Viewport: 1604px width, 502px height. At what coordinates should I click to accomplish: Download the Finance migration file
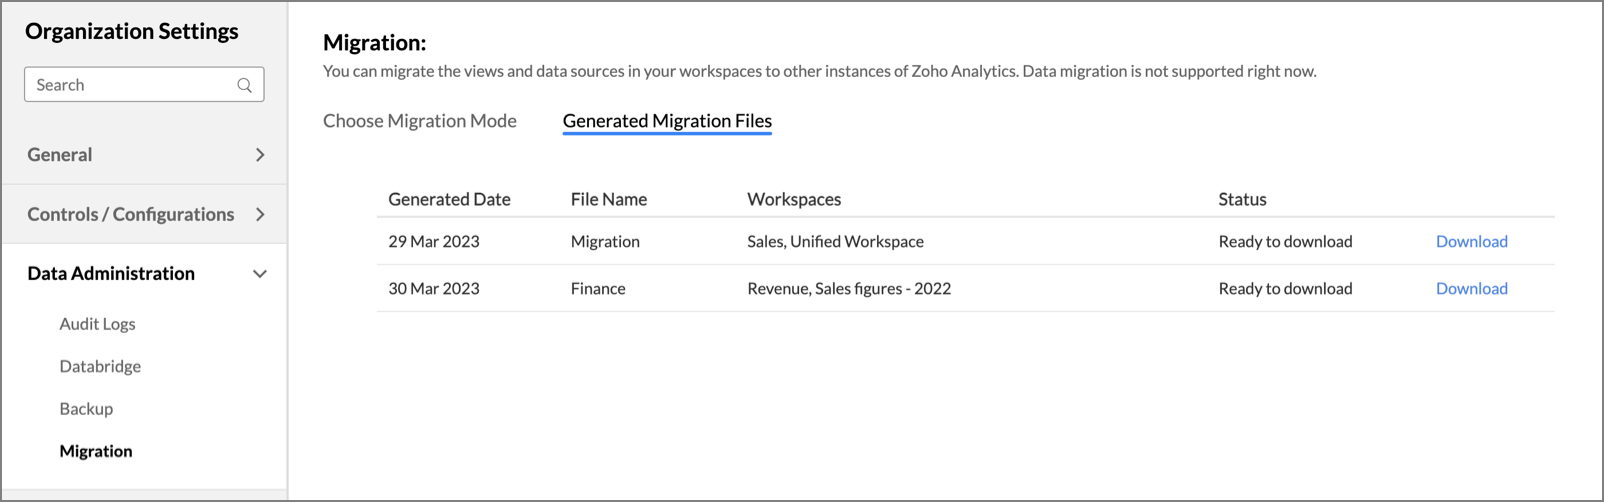pyautogui.click(x=1471, y=288)
